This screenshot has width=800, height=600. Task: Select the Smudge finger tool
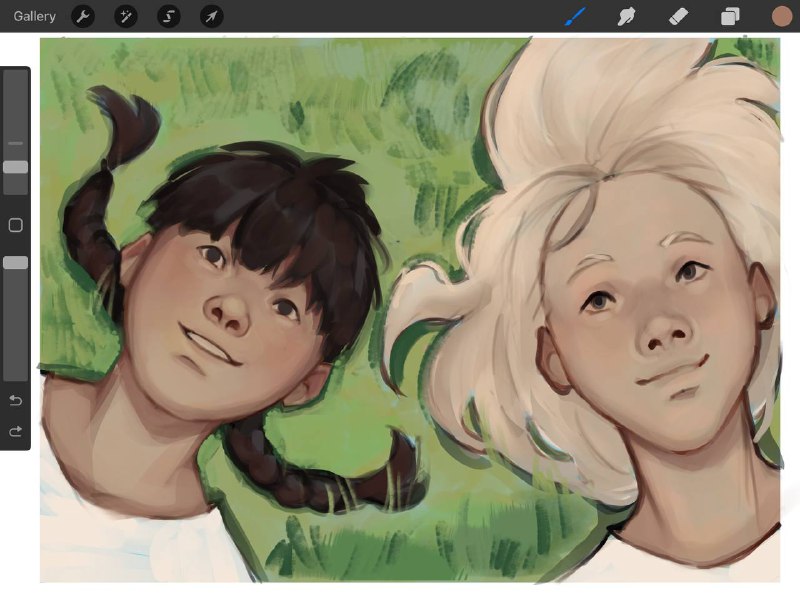click(626, 17)
